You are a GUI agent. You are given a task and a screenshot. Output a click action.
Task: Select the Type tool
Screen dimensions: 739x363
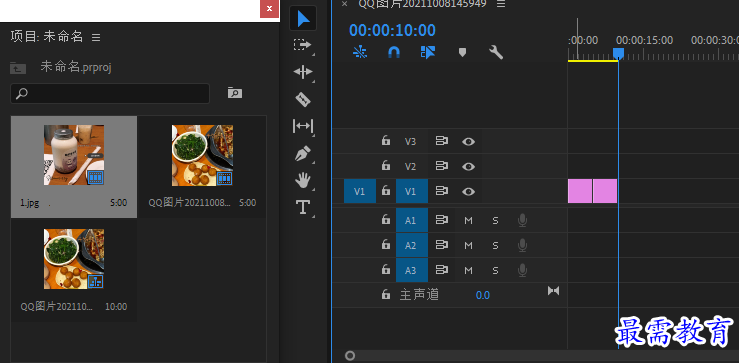pos(303,207)
